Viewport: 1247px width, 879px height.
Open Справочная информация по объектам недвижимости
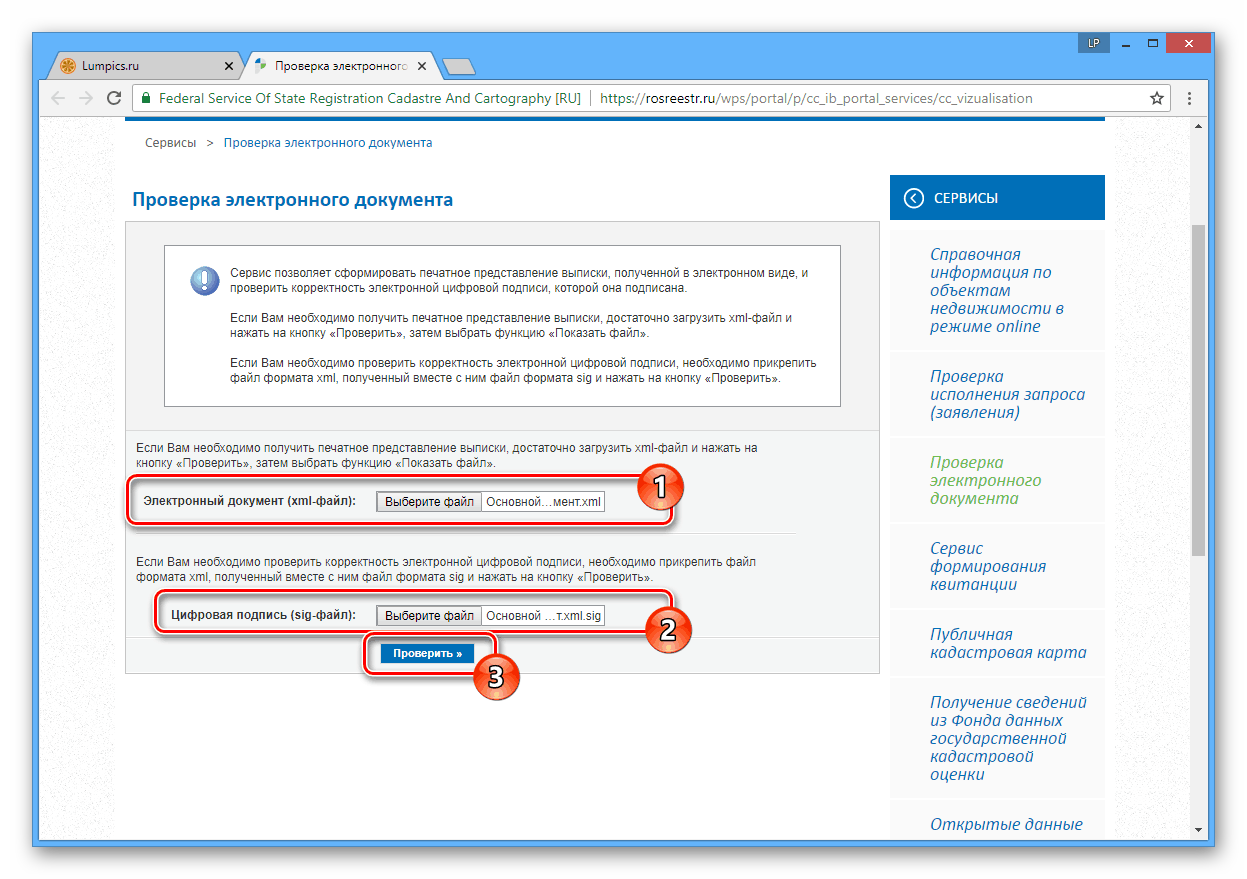click(x=997, y=290)
